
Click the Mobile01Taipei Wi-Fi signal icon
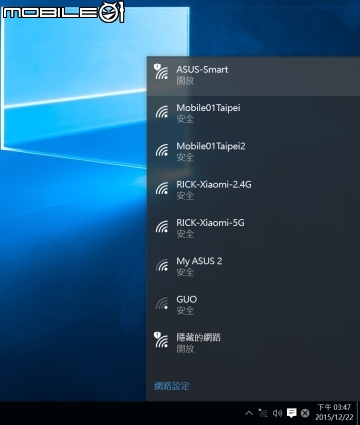[162, 112]
